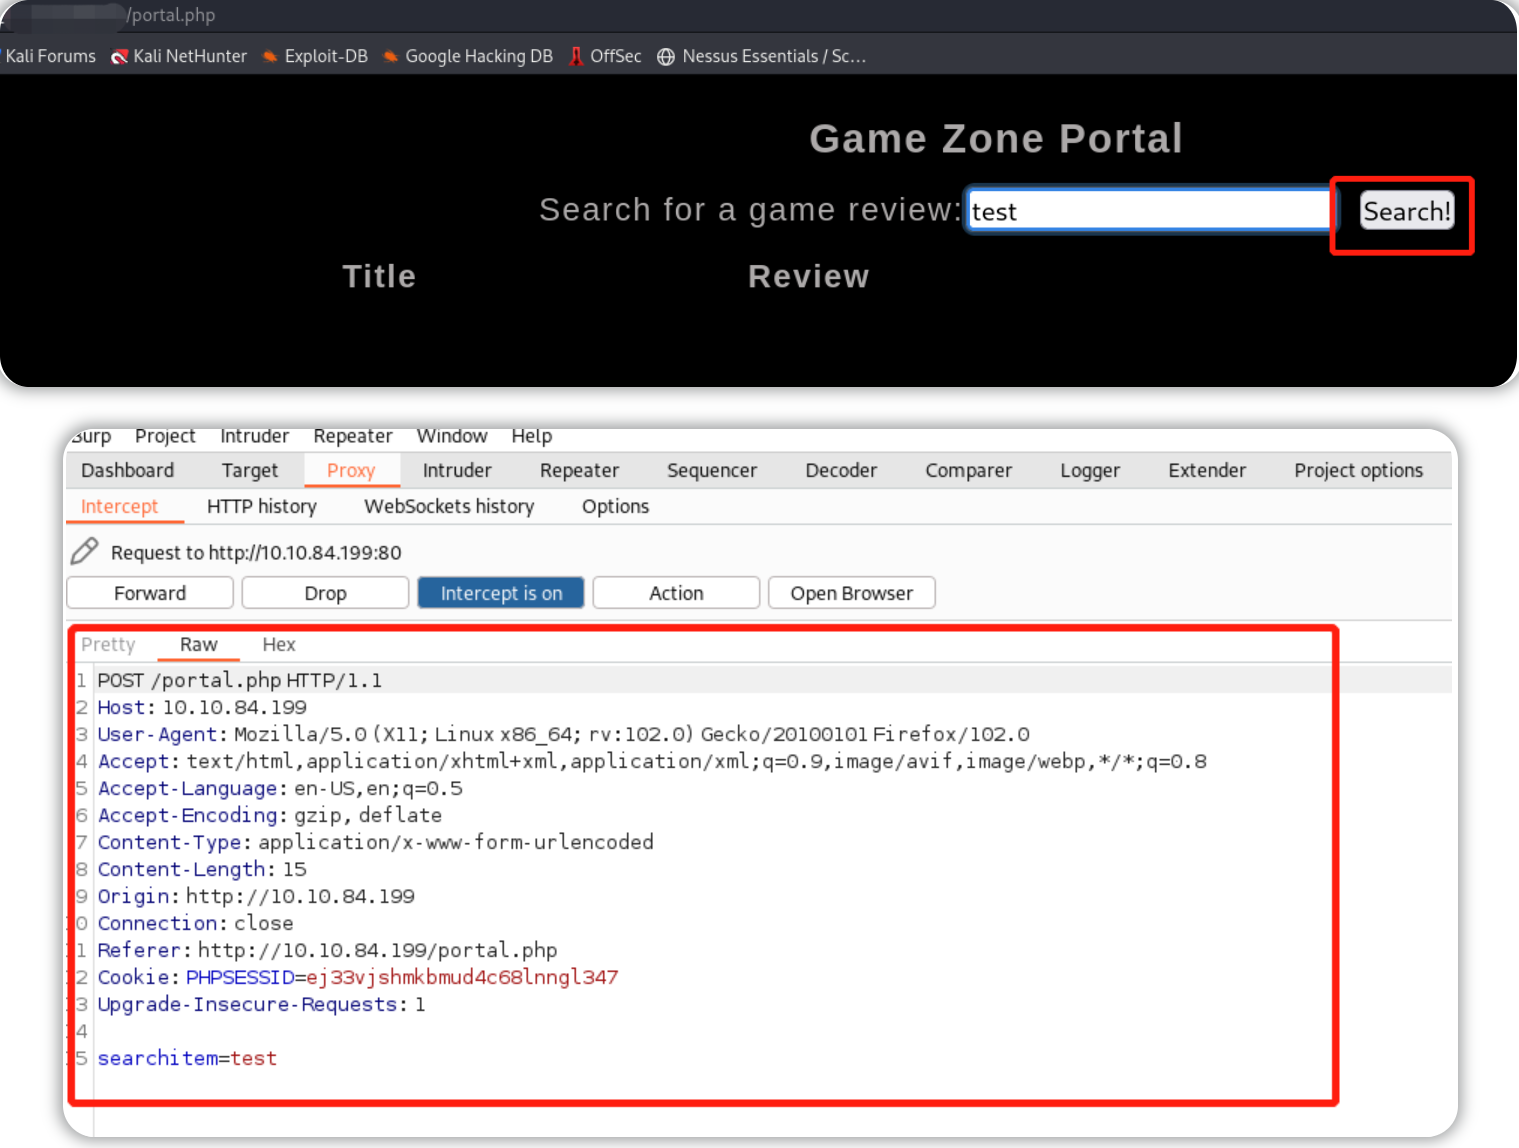Screen dimensions: 1519x1148
Task: Click the Search! button
Action: (1407, 211)
